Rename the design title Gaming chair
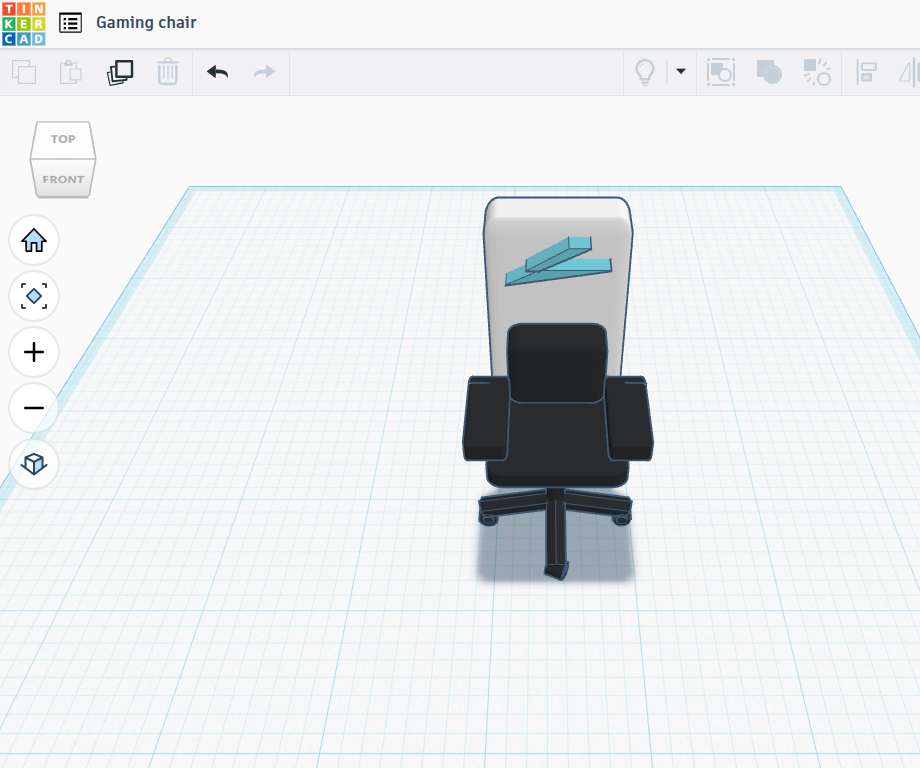 (x=146, y=22)
